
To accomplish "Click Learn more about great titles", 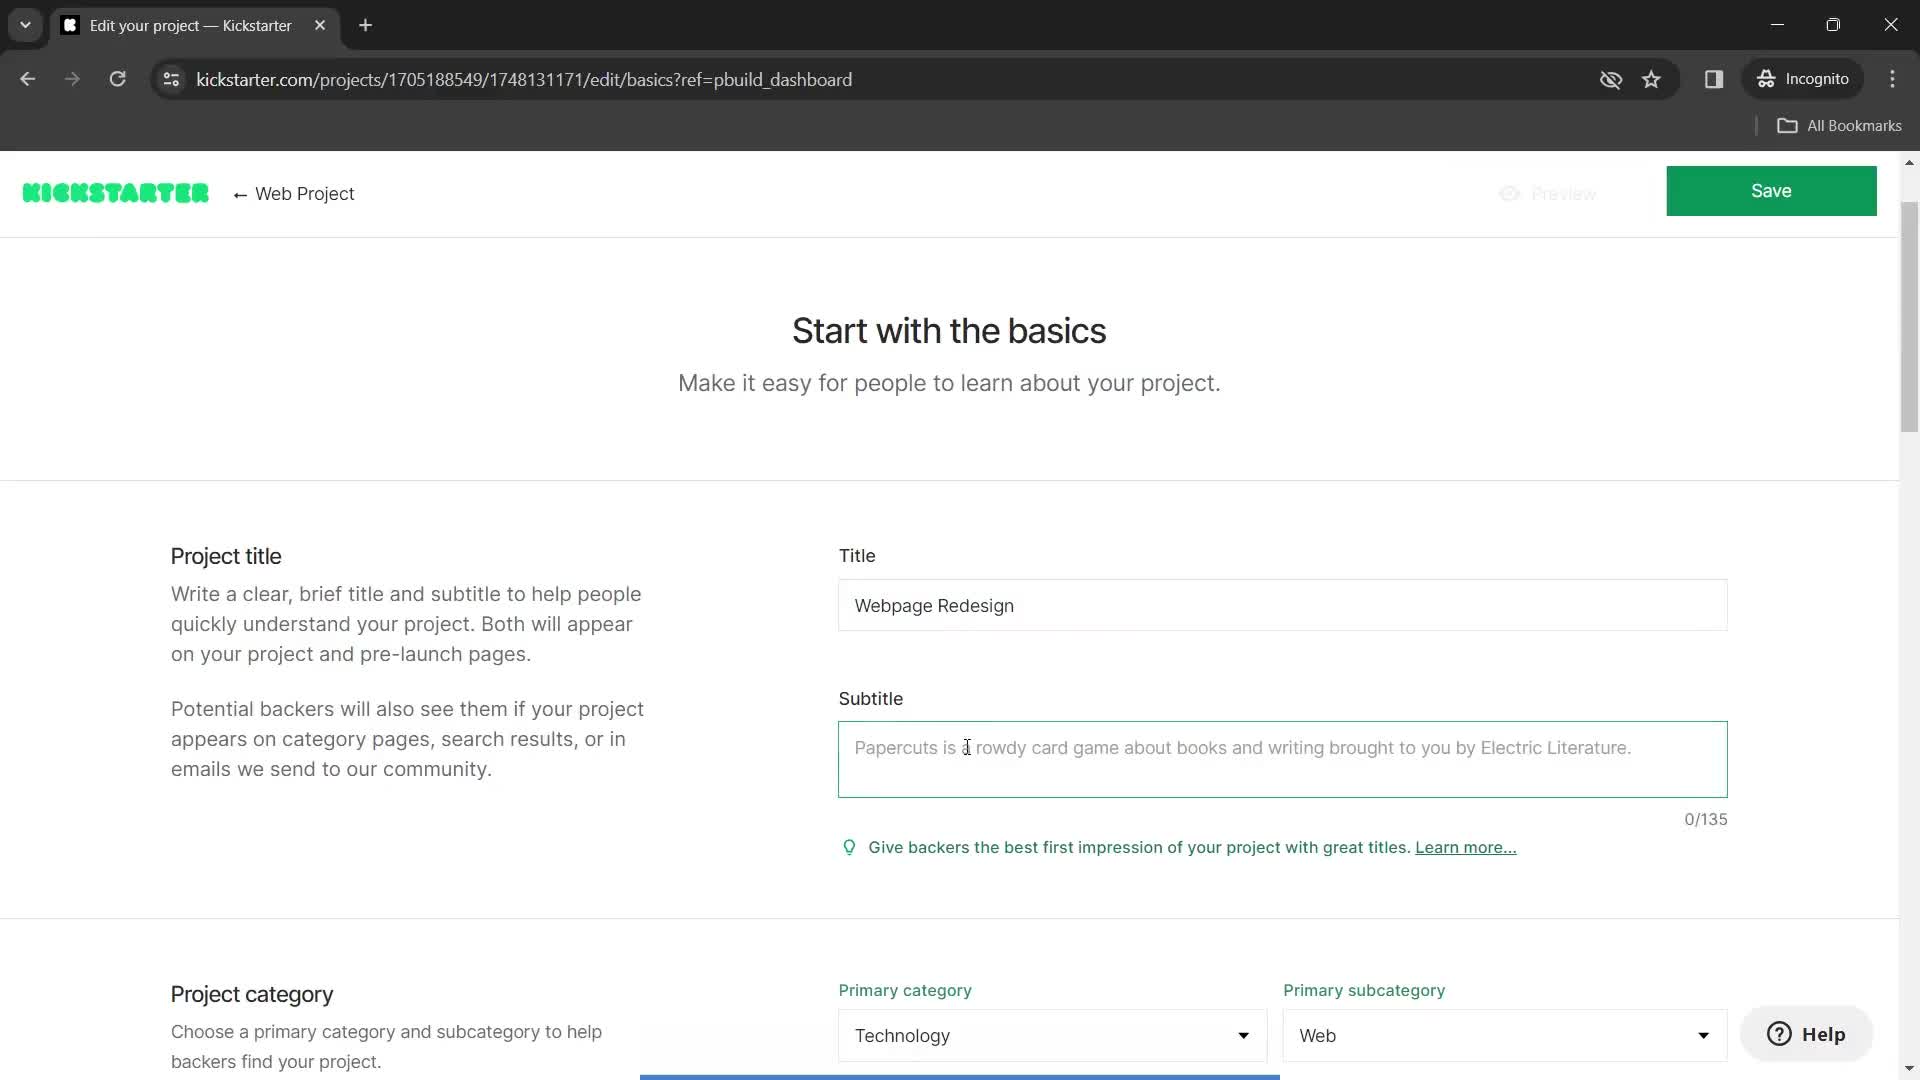I will 1465,847.
